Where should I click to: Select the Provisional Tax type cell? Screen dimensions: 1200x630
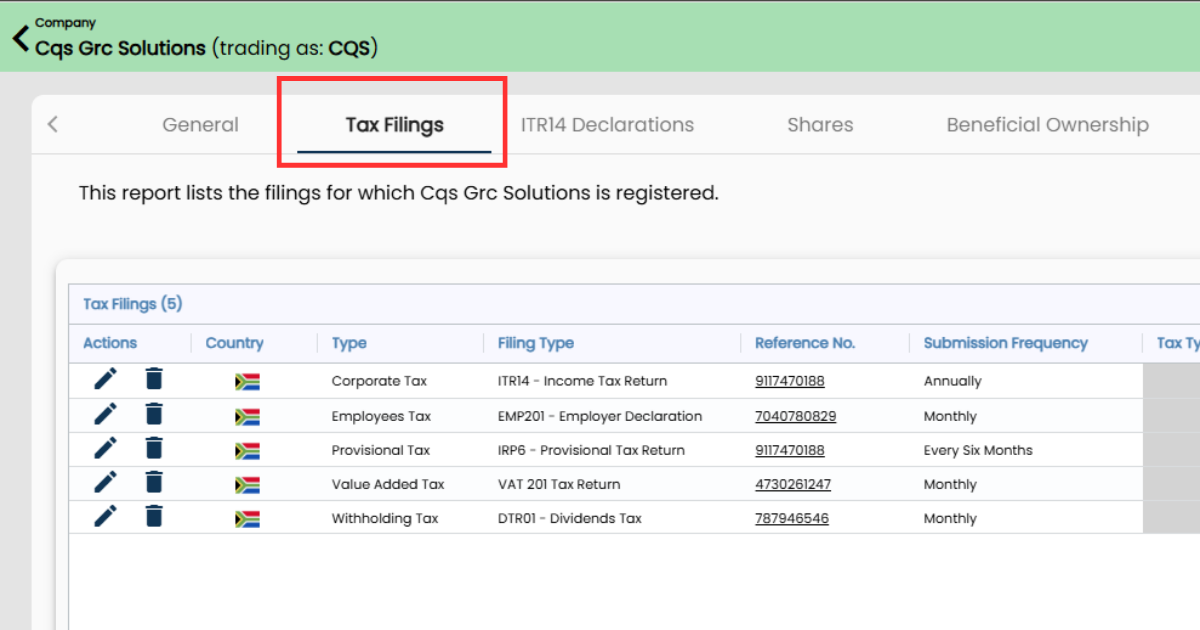coord(381,450)
